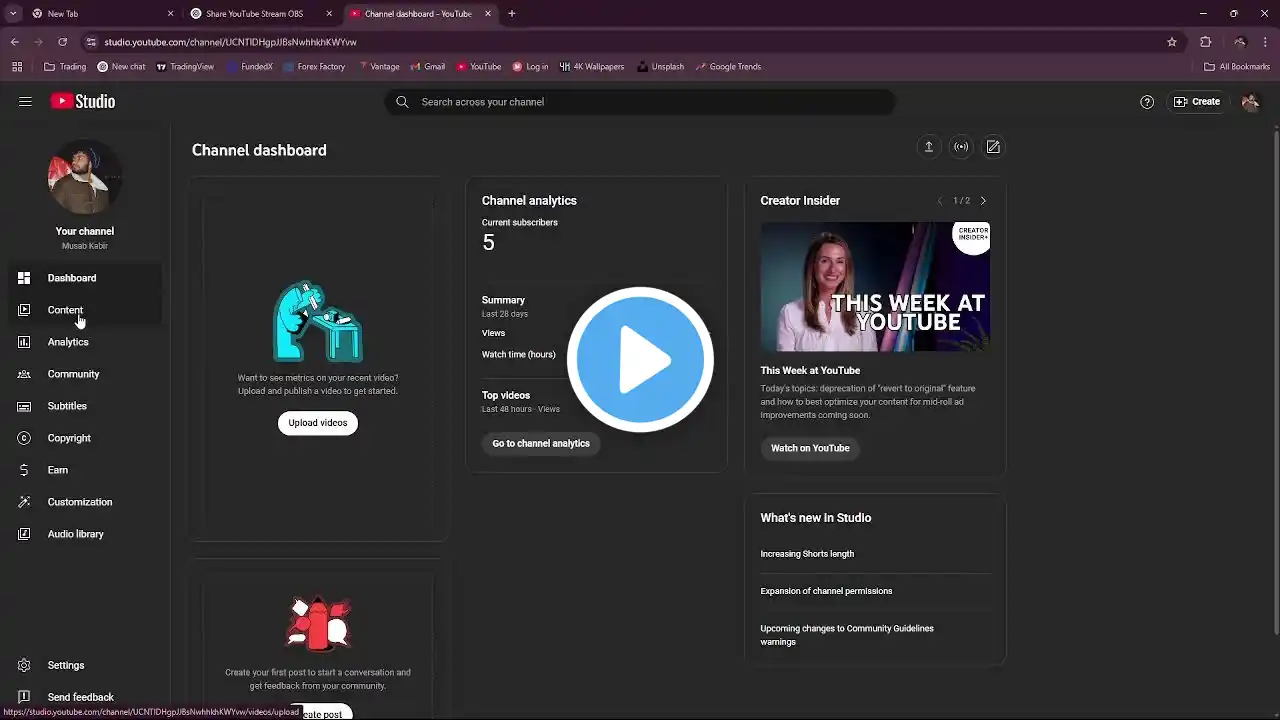Open the Unsplash bookmark

(x=660, y=67)
